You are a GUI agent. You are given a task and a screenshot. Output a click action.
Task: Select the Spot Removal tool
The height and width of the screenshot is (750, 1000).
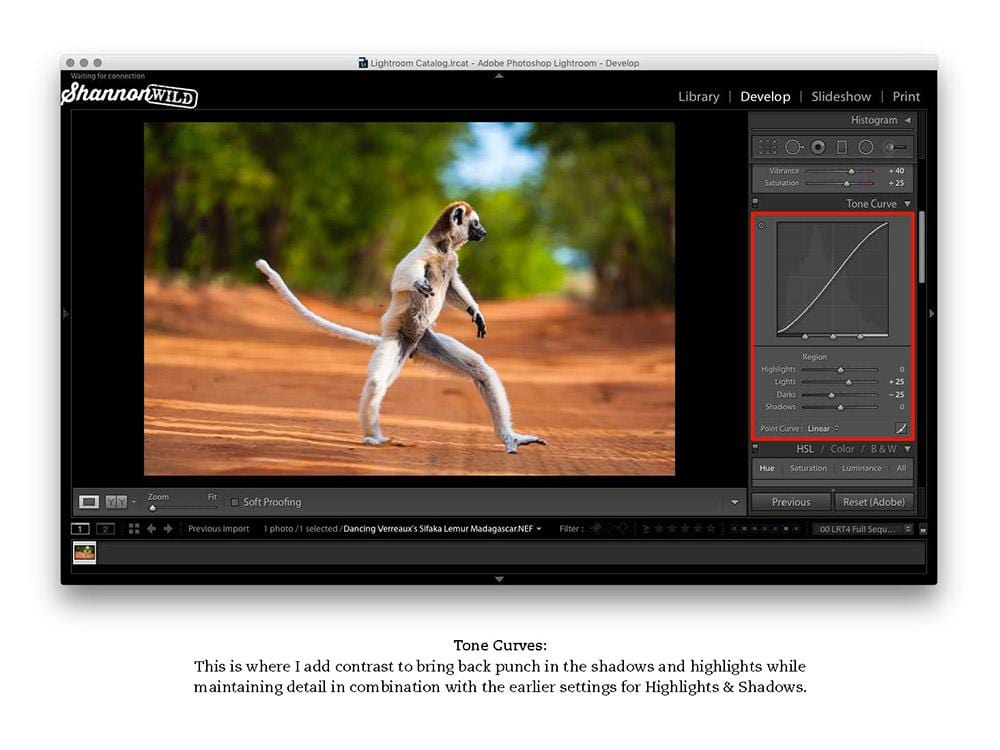point(793,147)
